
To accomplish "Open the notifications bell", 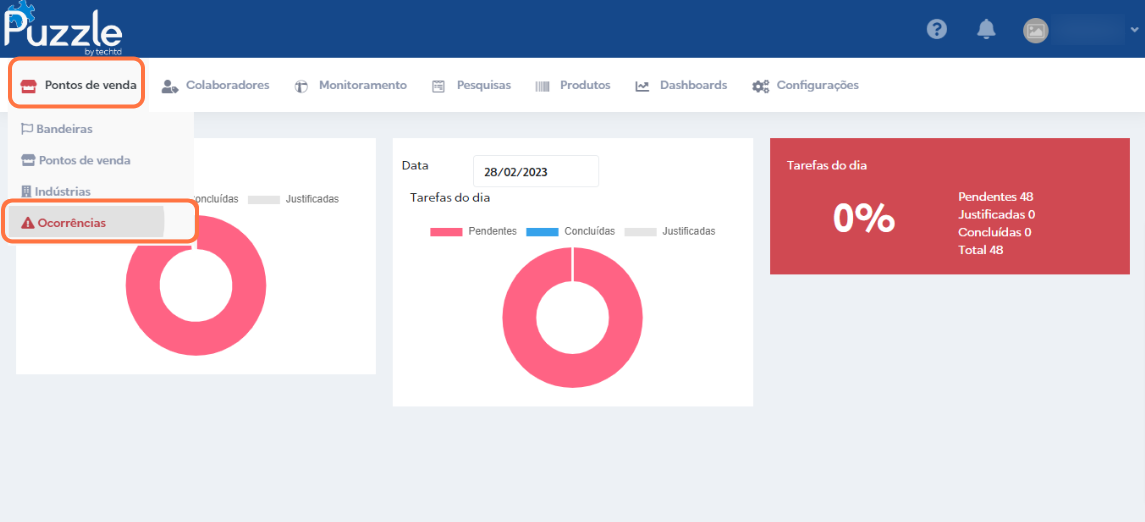I will click(x=986, y=29).
